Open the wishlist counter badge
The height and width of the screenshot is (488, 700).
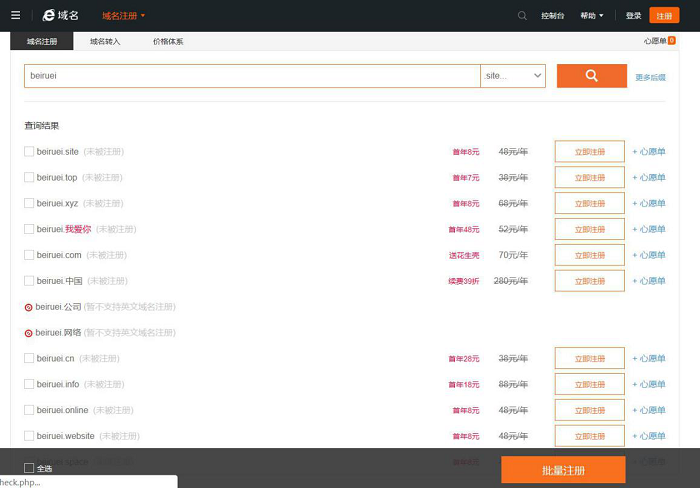[671, 41]
